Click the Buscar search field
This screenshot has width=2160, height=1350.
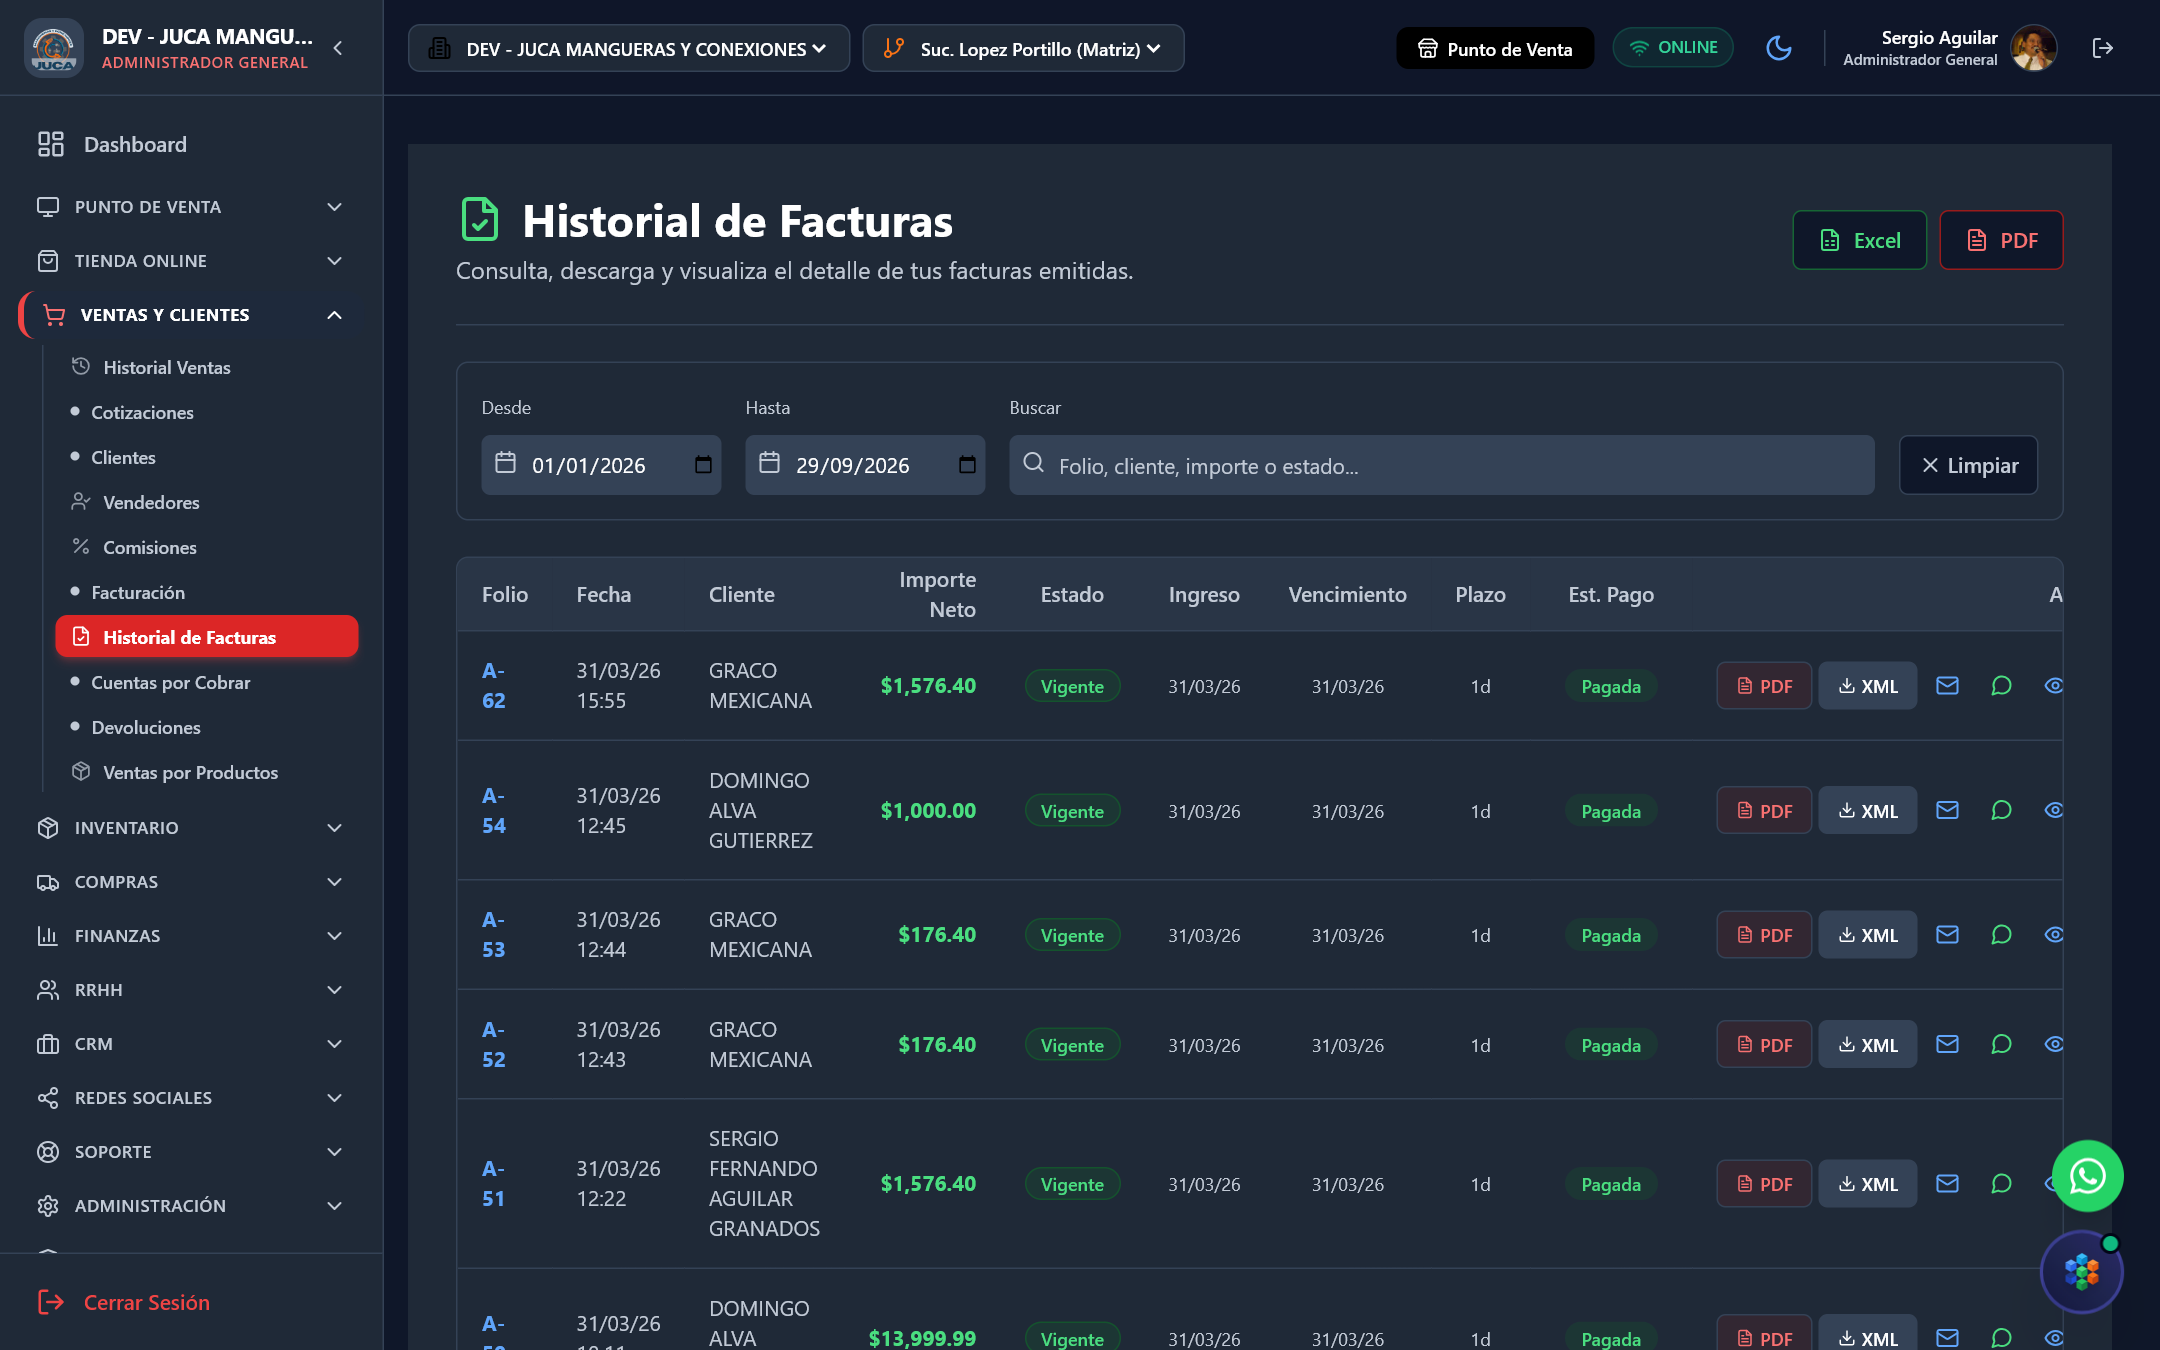(x=1441, y=465)
